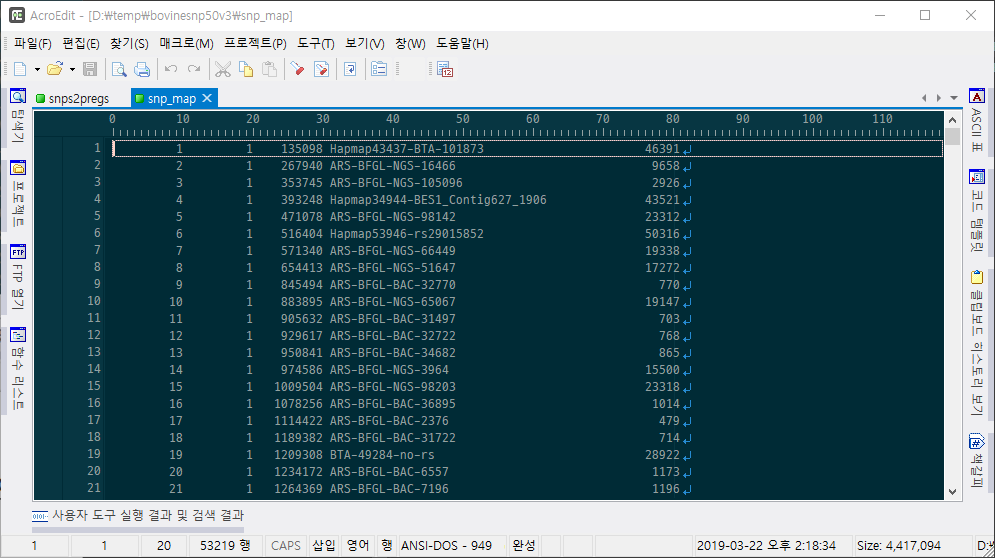The width and height of the screenshot is (995, 558).
Task: Click line number 10 in the gutter
Action: [94, 301]
